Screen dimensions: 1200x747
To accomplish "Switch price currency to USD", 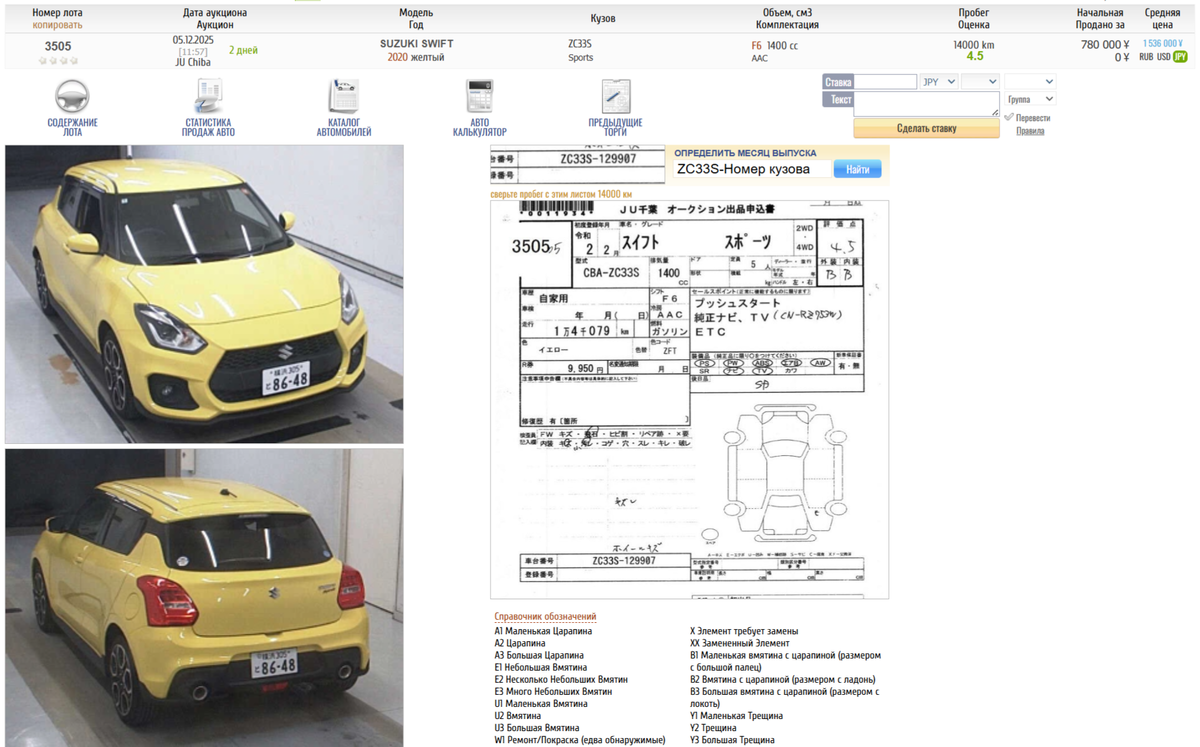I will click(x=1163, y=57).
